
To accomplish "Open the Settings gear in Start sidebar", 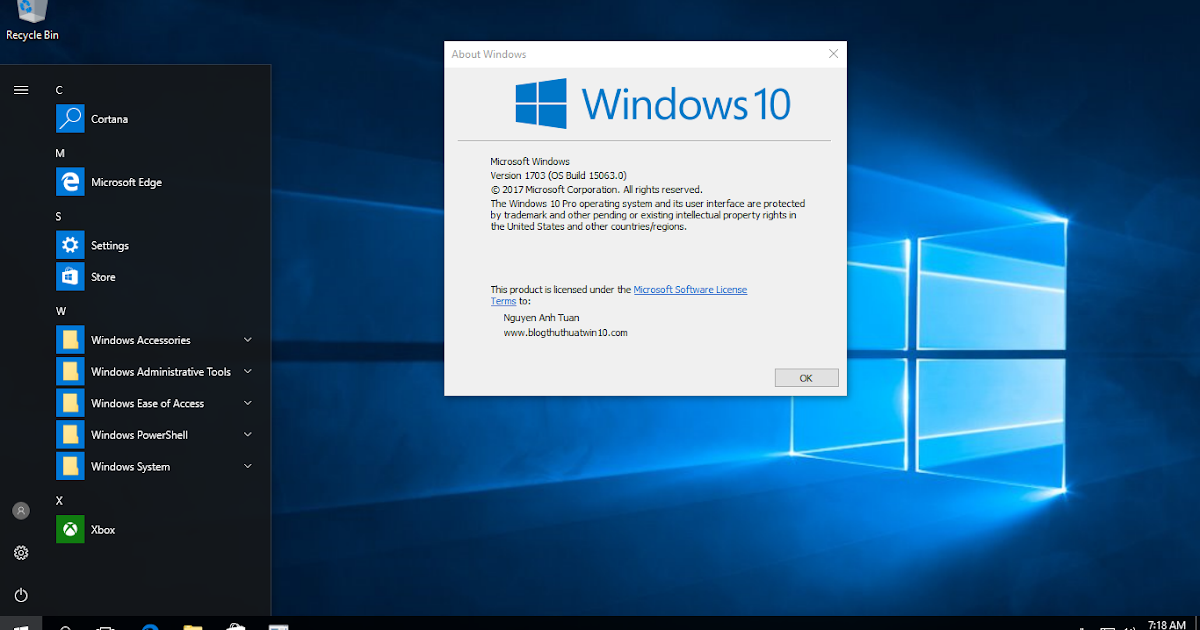I will point(21,553).
